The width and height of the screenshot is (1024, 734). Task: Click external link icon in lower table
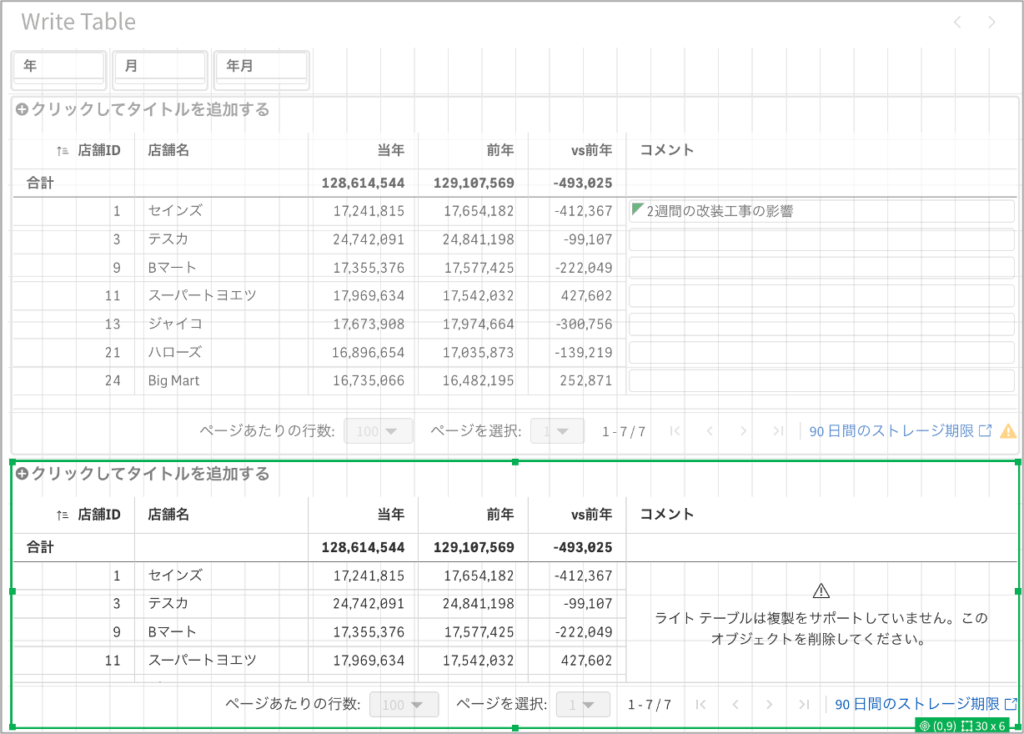click(1010, 704)
